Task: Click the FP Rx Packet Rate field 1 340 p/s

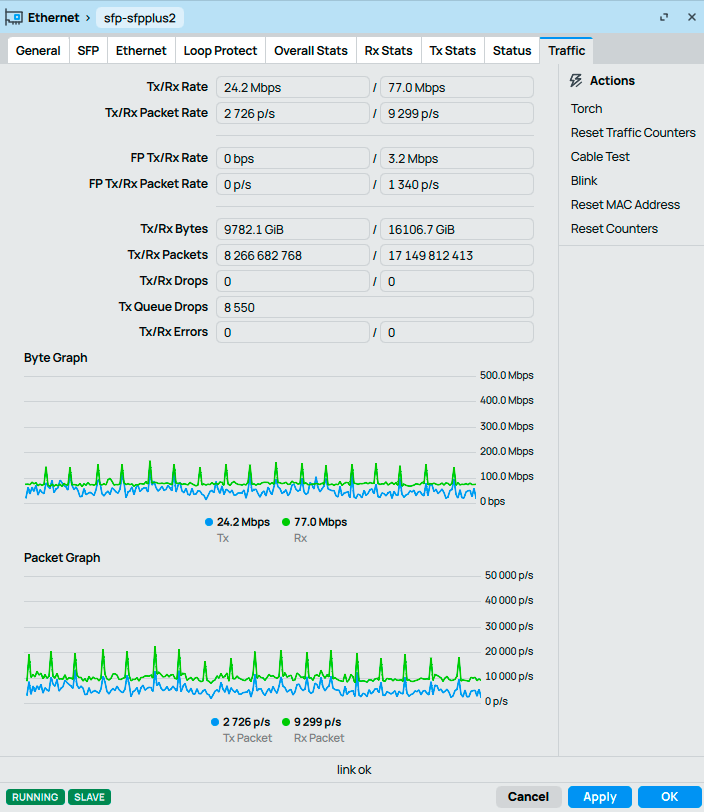Action: point(457,184)
